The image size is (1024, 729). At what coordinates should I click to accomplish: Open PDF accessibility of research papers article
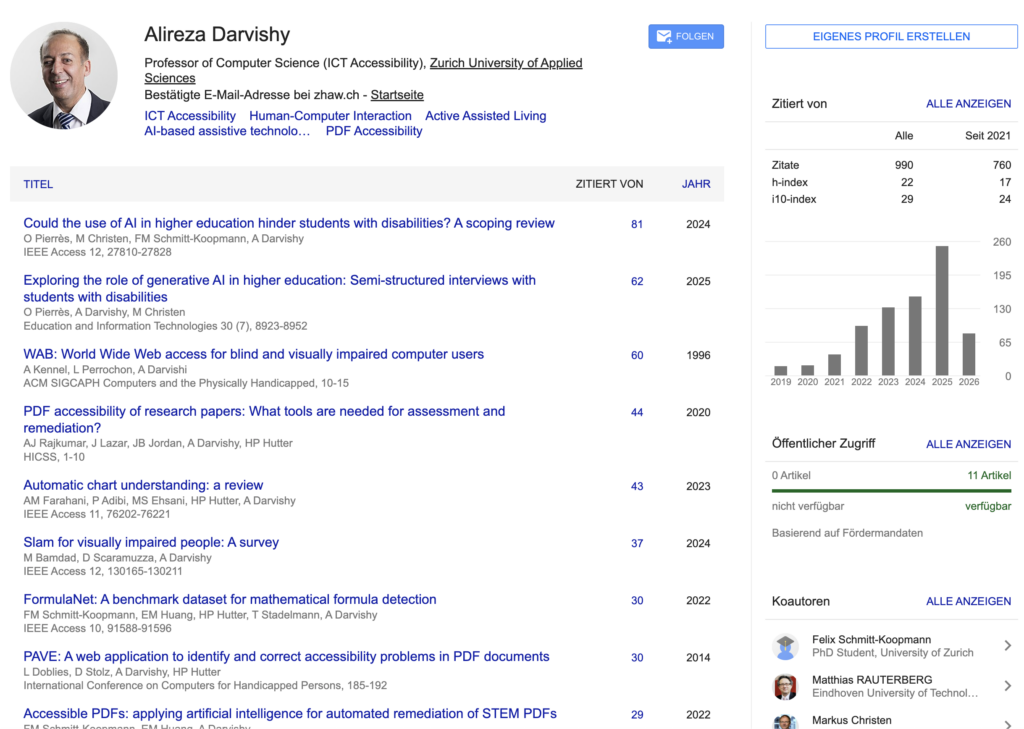264,419
